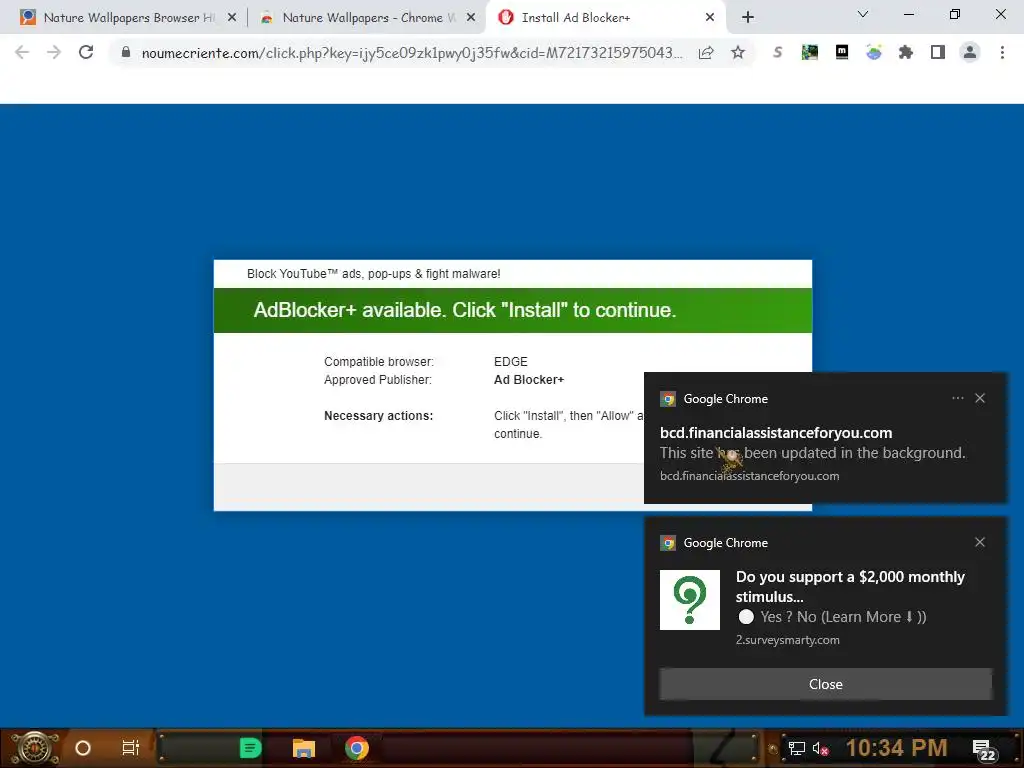Open network status tray icon
Screen dimensions: 1024x768
coord(796,748)
